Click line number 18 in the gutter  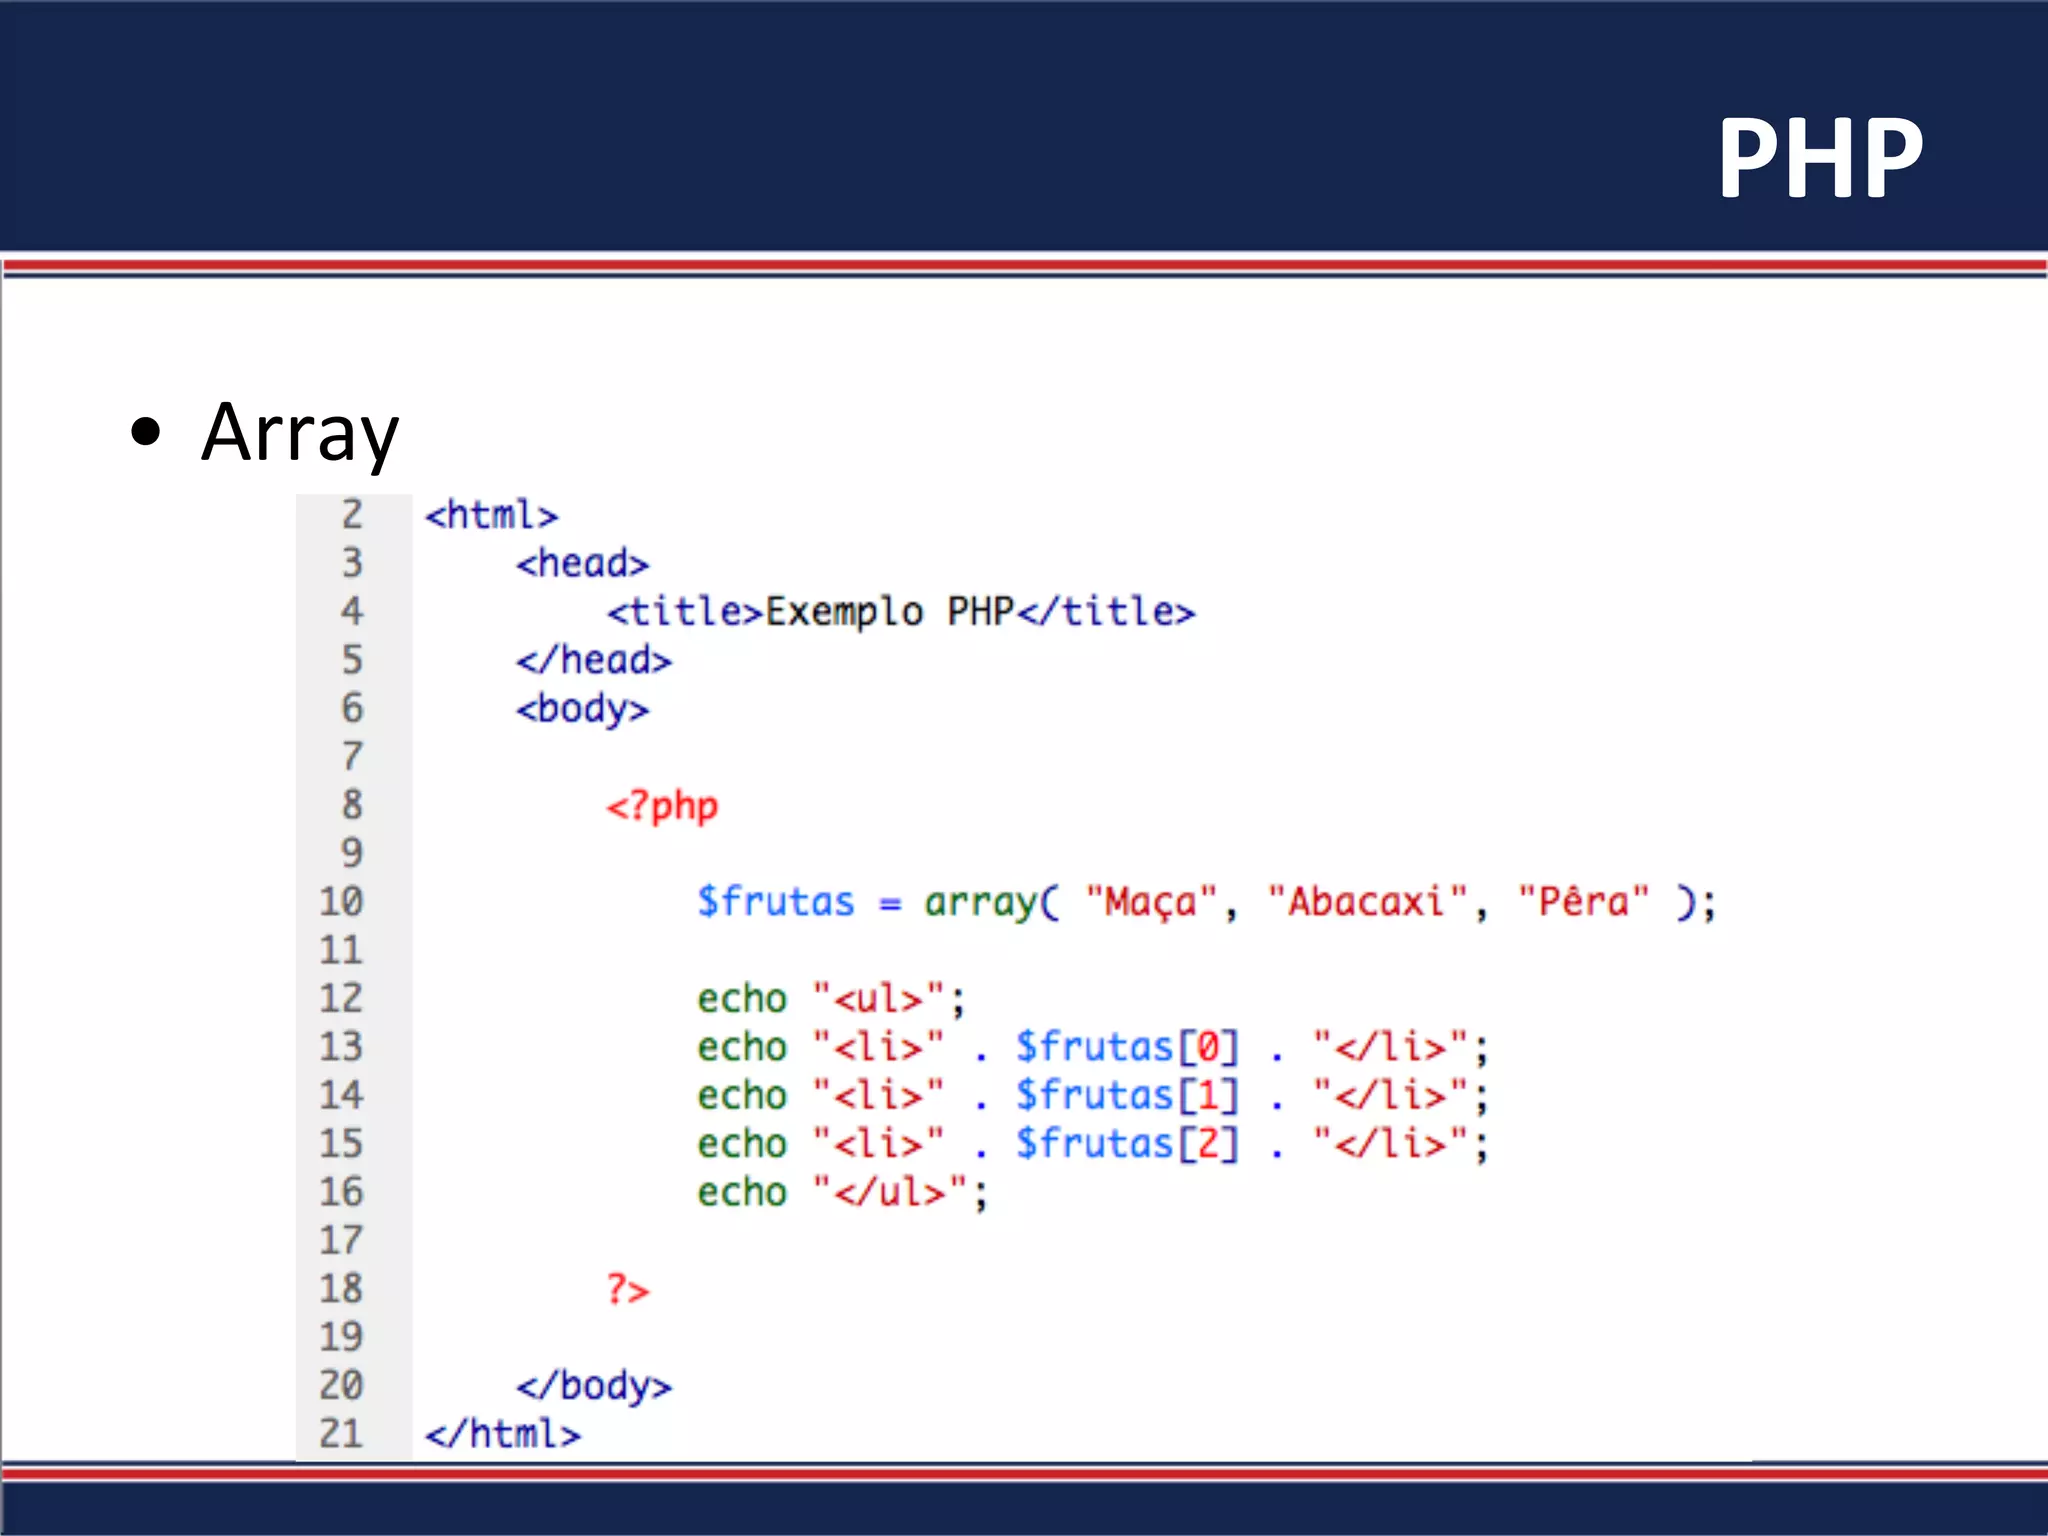click(341, 1289)
